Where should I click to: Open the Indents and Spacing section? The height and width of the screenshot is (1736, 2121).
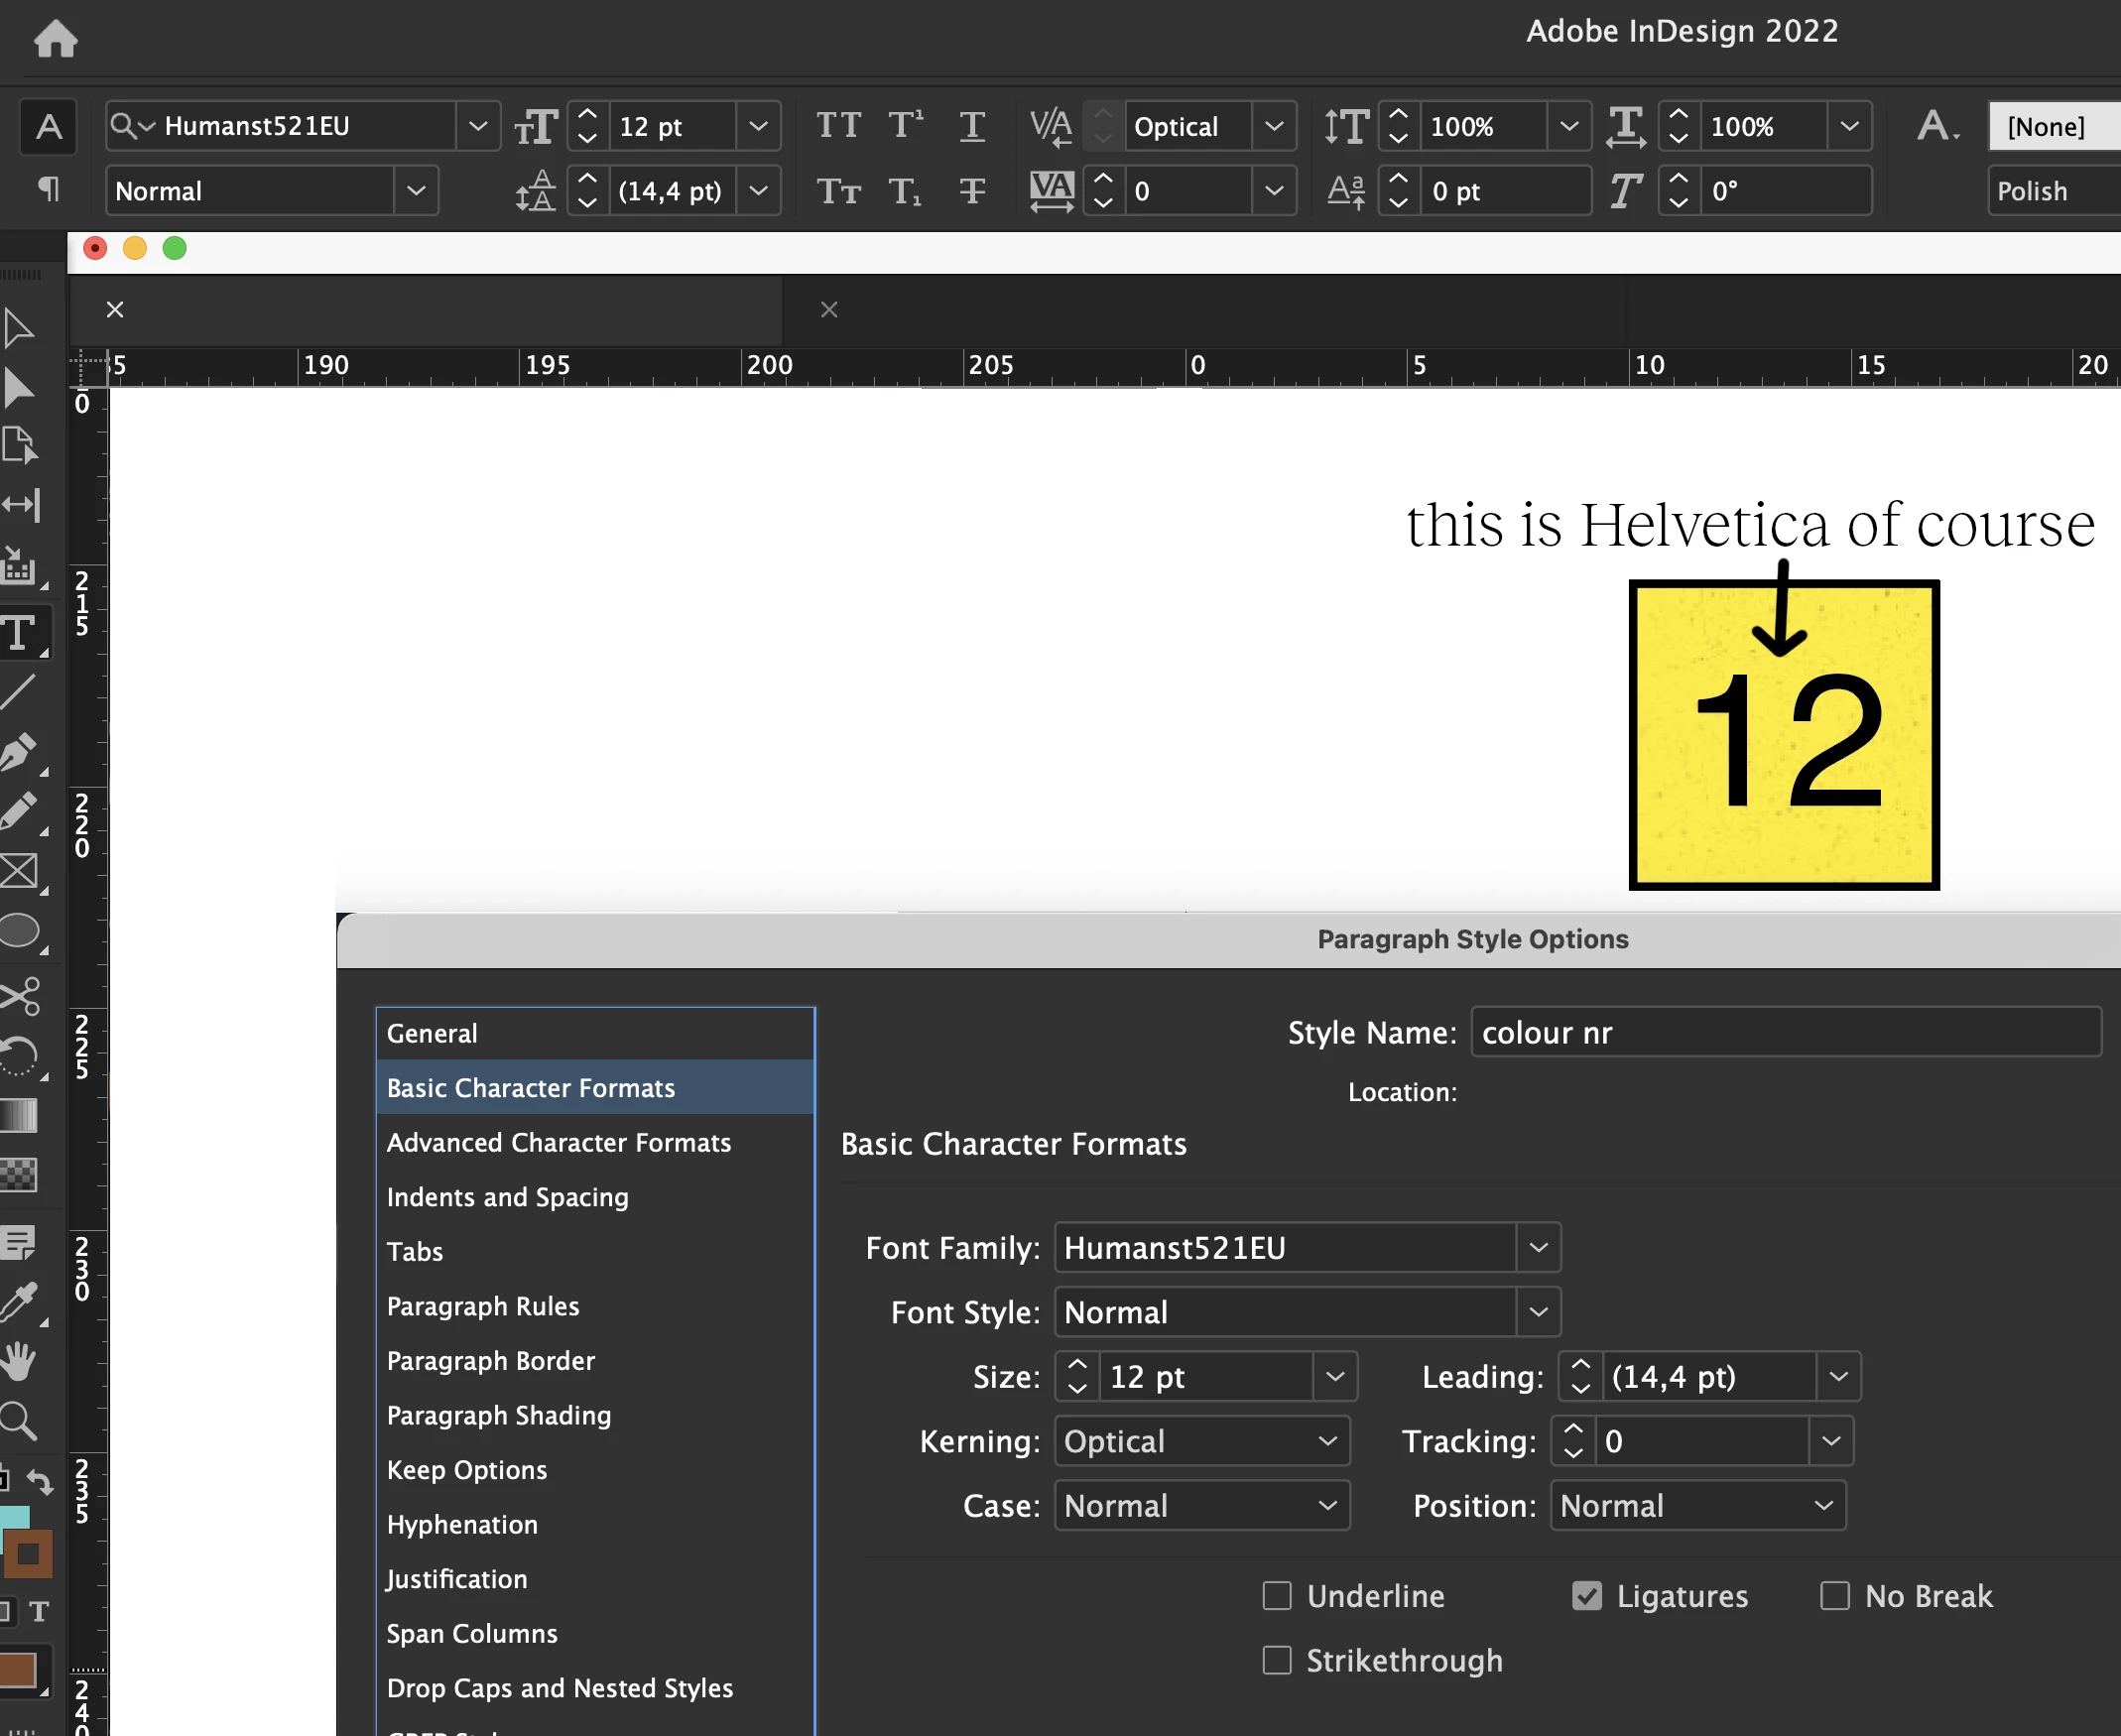(x=507, y=1197)
